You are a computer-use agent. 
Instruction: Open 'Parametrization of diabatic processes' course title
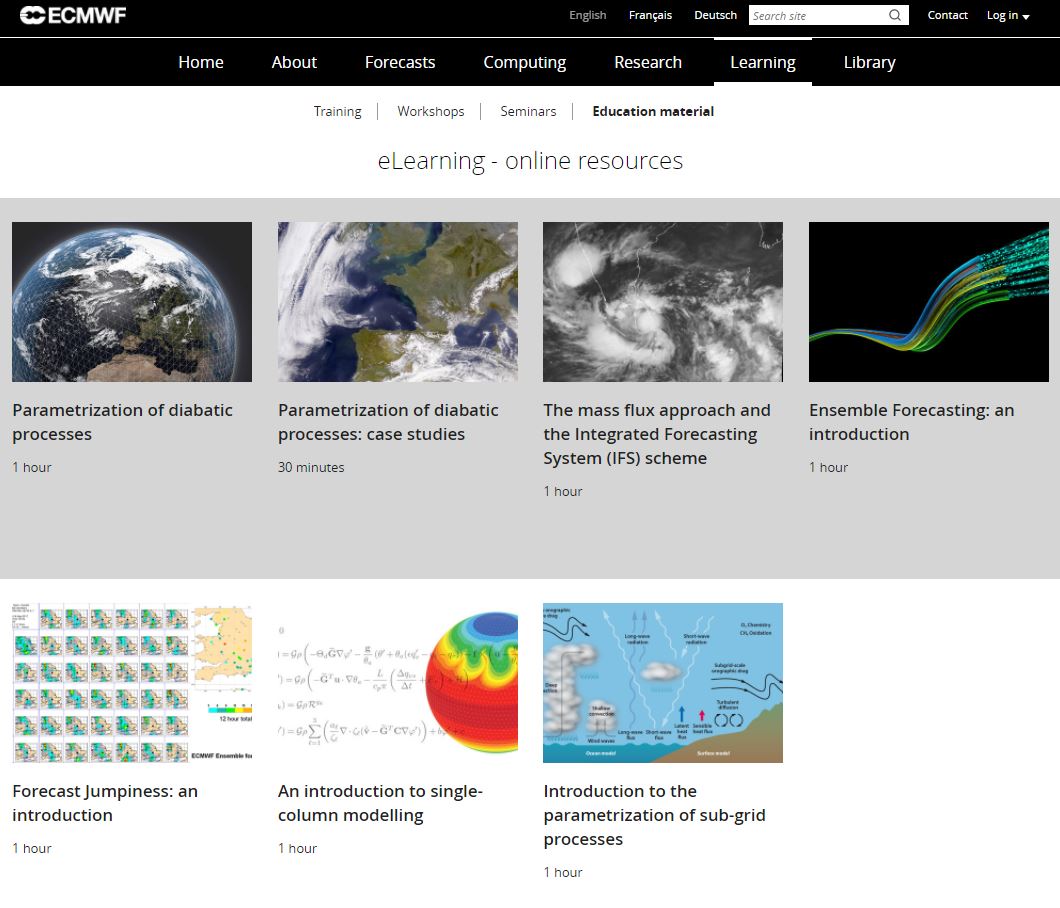(x=122, y=423)
